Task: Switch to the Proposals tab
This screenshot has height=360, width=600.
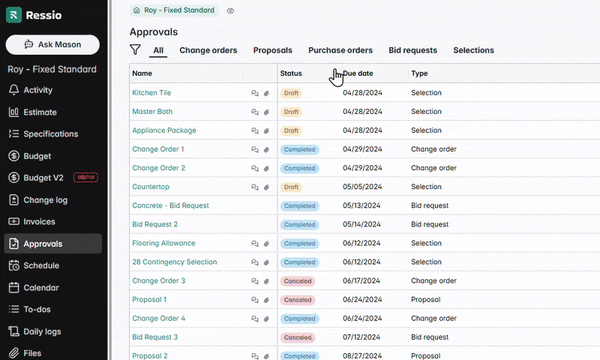Action: pyautogui.click(x=272, y=50)
